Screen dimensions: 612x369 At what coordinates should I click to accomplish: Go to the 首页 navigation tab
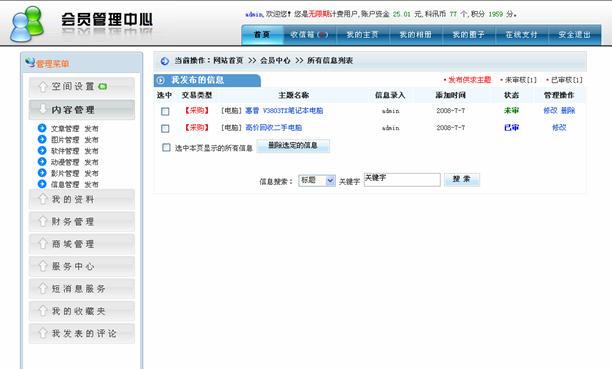tap(262, 35)
